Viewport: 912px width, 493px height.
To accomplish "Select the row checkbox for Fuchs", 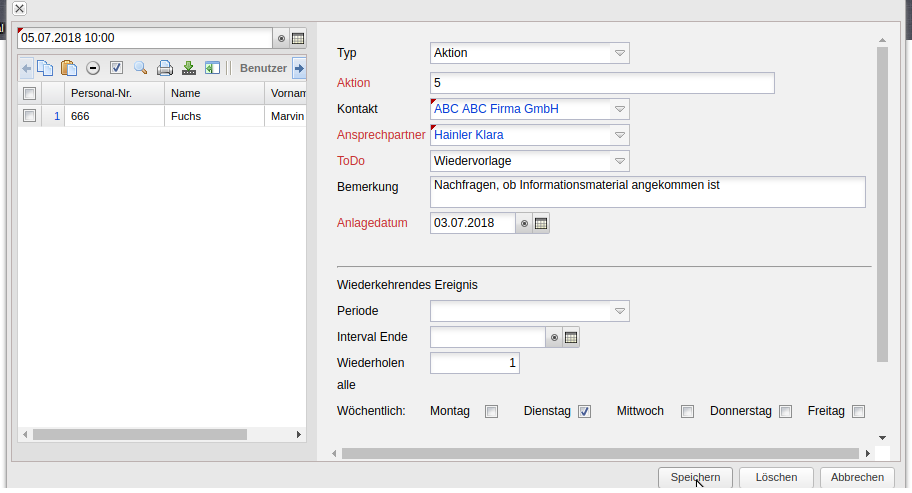I will pos(30,116).
